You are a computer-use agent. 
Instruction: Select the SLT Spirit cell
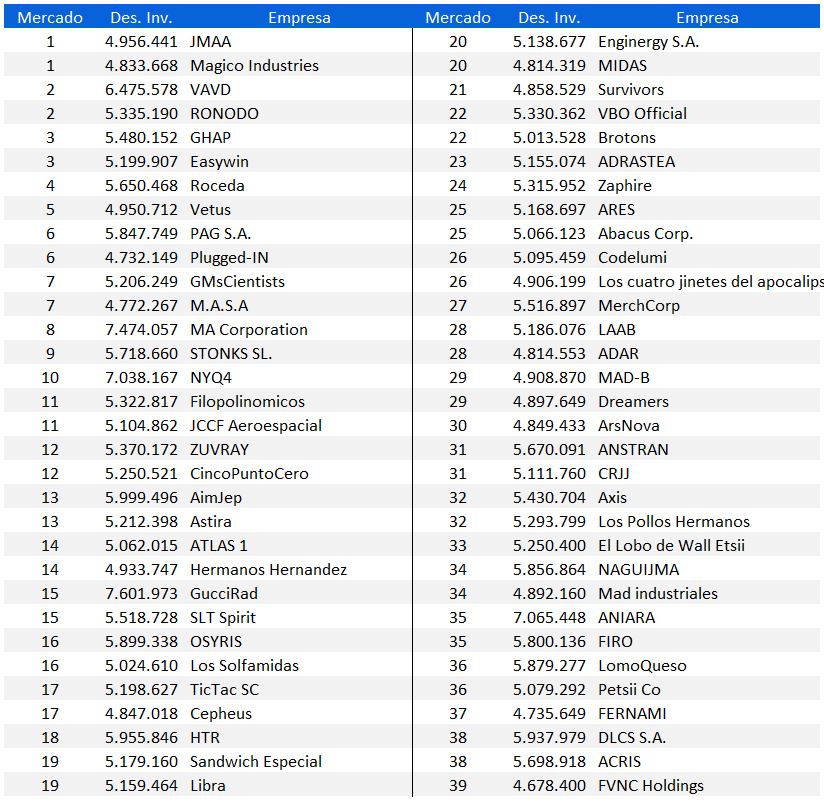223,618
